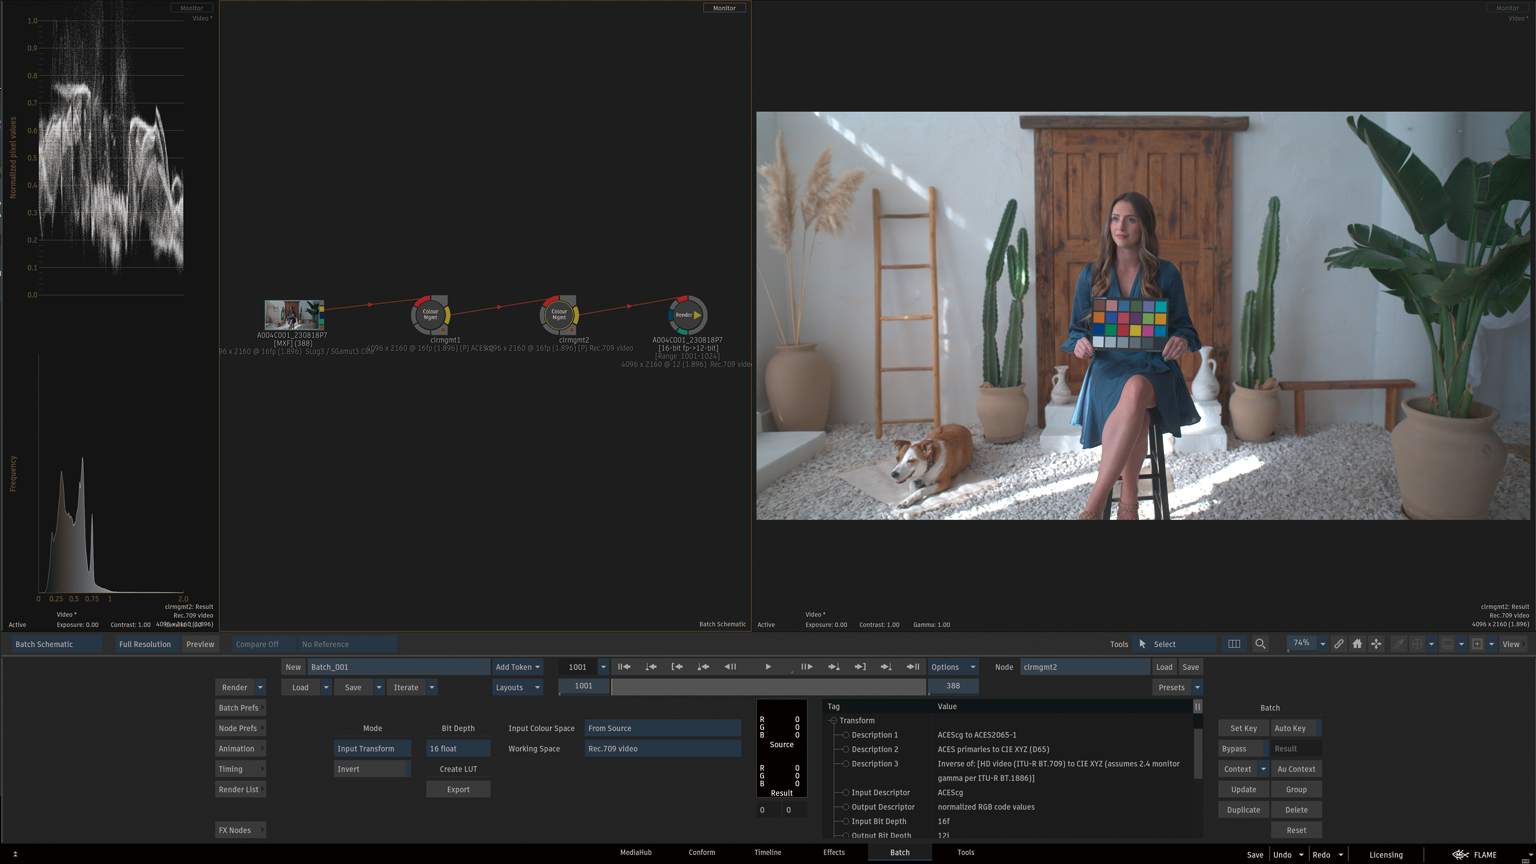Click the chain link icon

tap(1338, 644)
